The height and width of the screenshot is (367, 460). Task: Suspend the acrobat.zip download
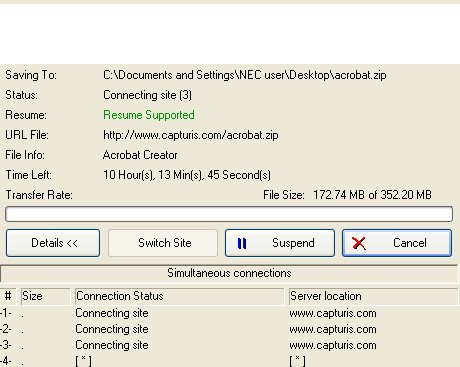pyautogui.click(x=280, y=243)
